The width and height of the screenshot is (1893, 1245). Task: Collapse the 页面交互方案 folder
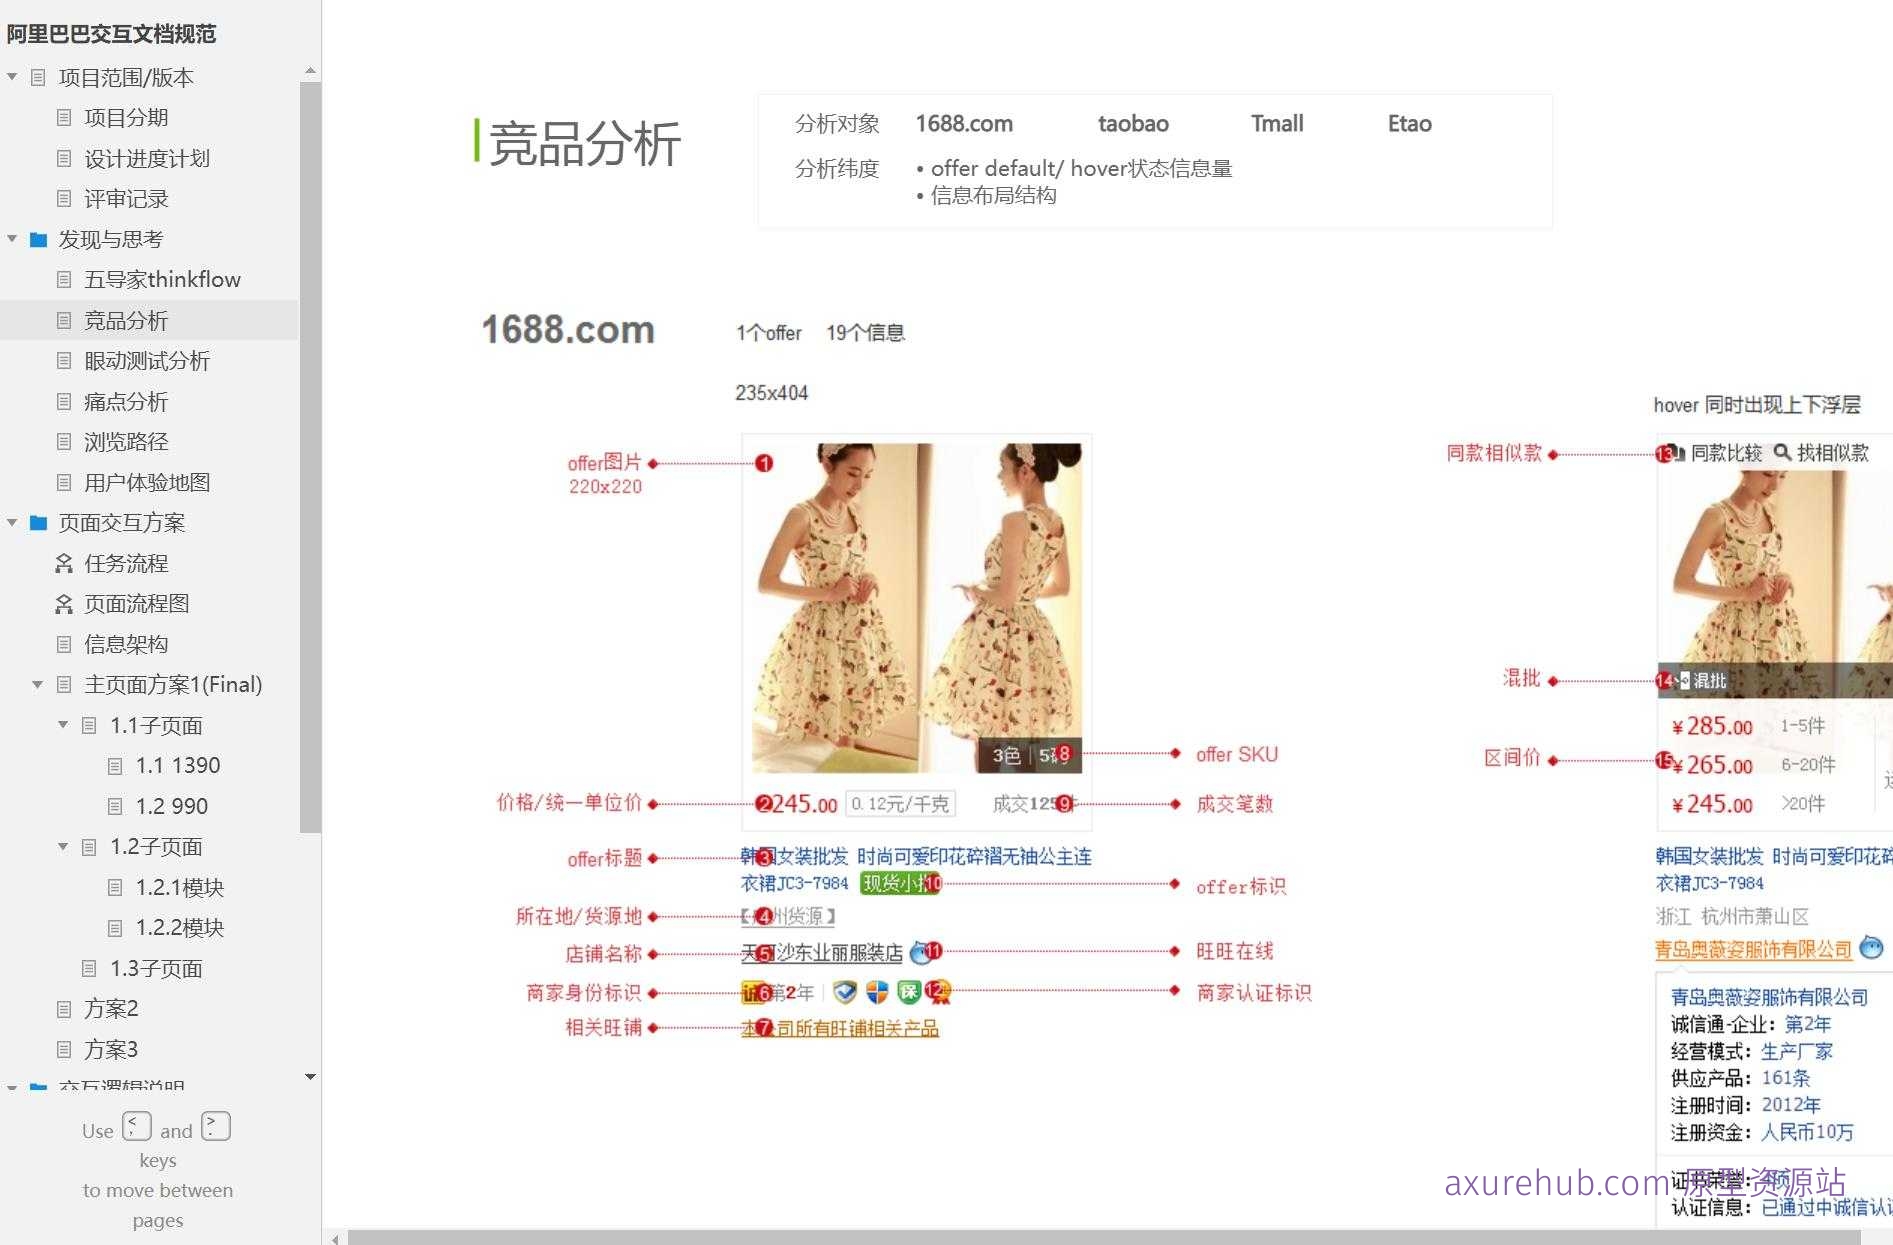12,523
